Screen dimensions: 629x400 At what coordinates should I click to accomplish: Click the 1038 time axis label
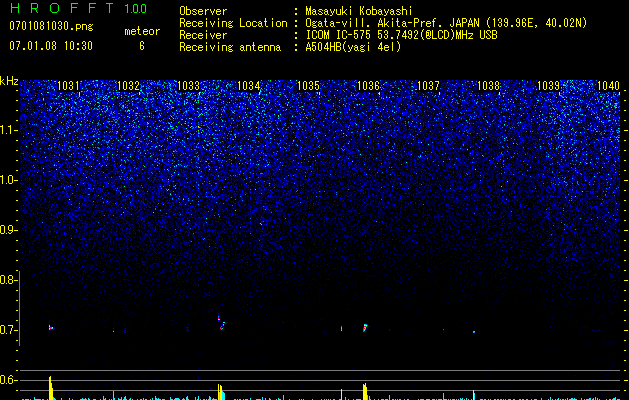488,86
